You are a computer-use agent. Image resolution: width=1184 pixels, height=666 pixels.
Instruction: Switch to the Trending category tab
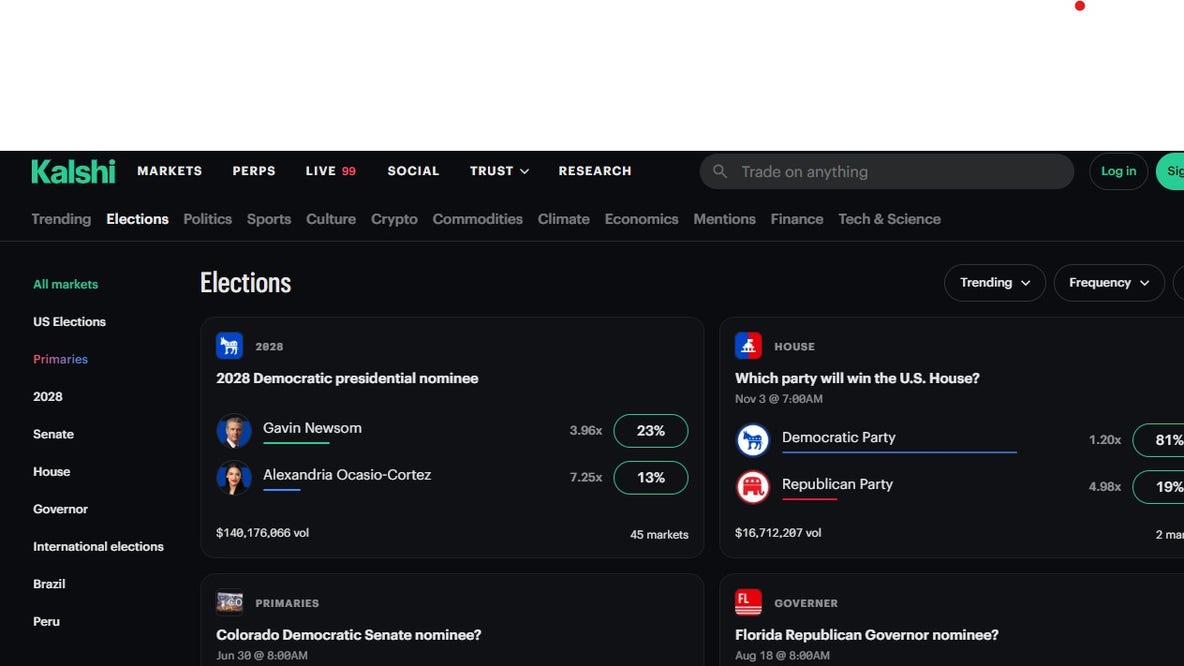(61, 219)
